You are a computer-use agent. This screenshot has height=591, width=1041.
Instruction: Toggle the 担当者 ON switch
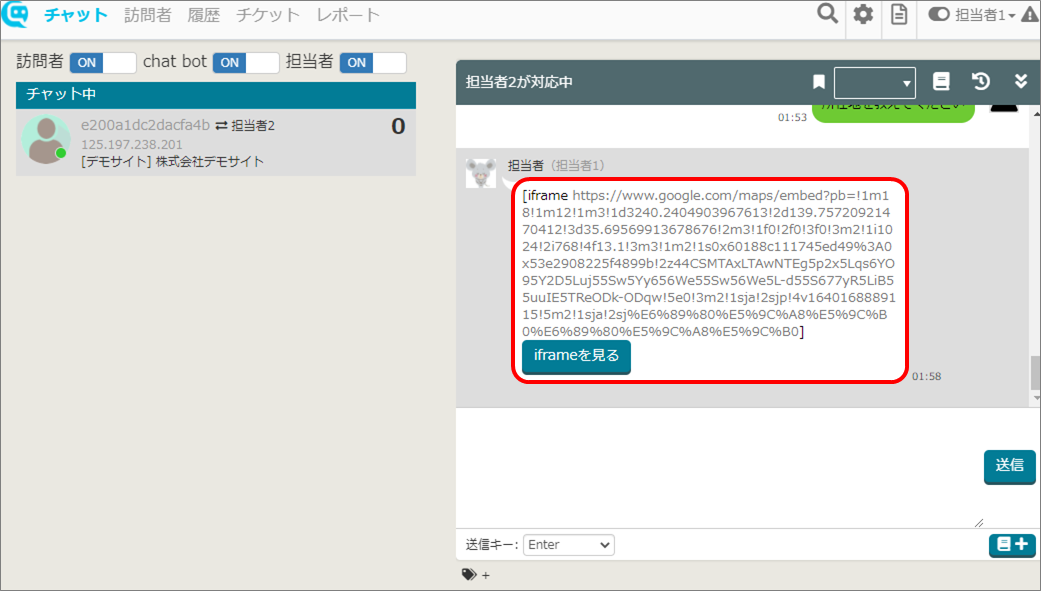point(373,62)
